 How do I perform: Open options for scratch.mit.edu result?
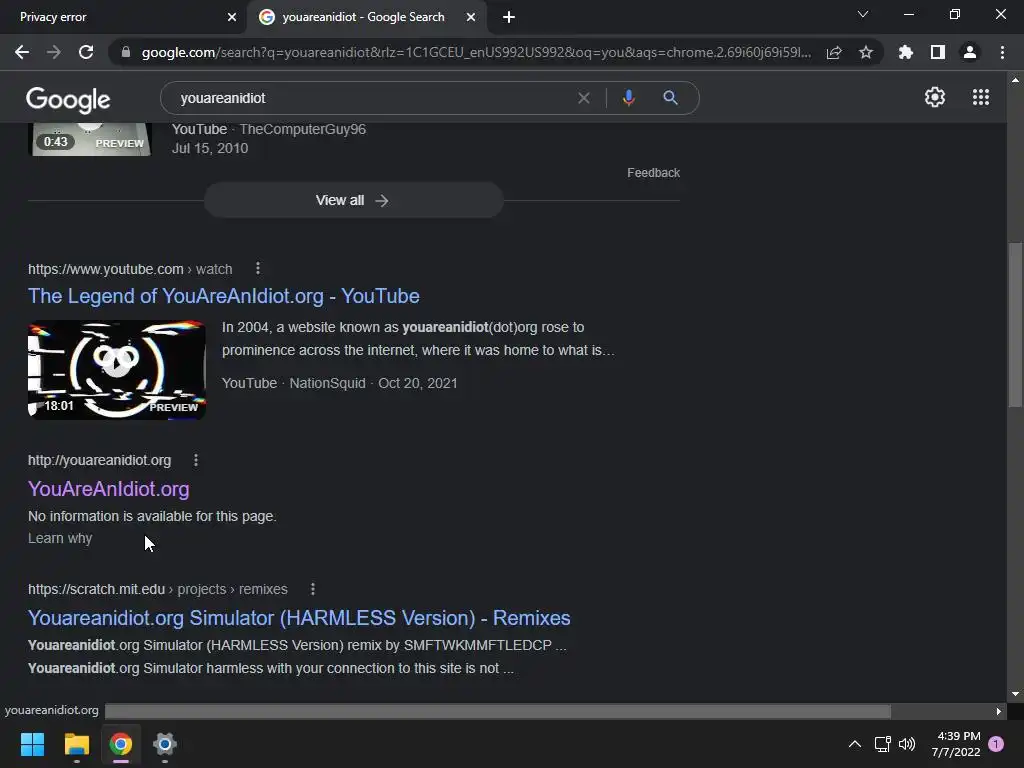click(x=313, y=589)
